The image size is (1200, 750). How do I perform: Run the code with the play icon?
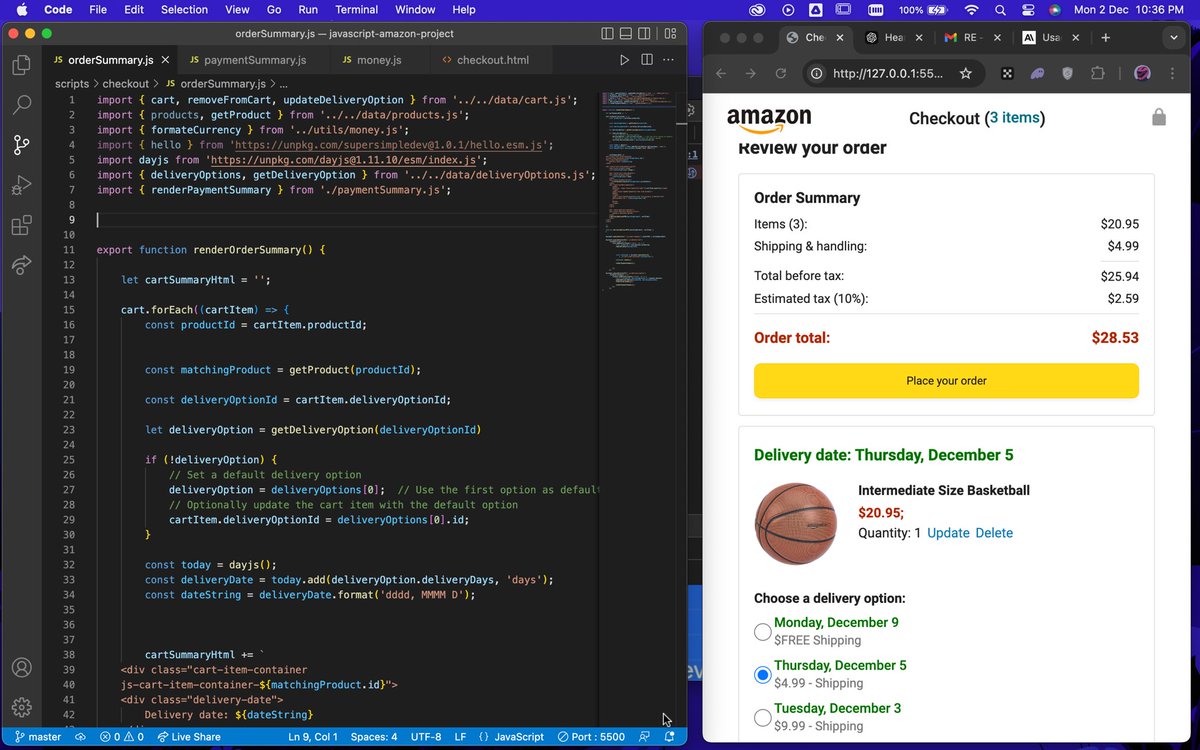click(x=624, y=60)
